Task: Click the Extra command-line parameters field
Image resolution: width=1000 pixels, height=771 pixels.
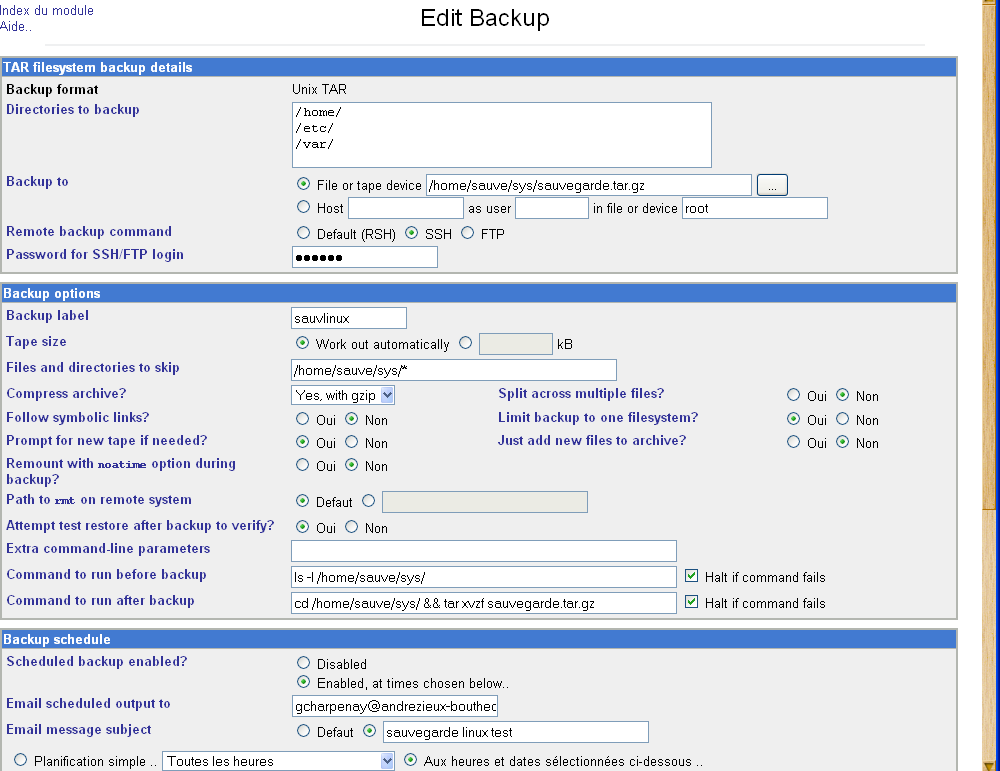Action: pyautogui.click(x=484, y=551)
